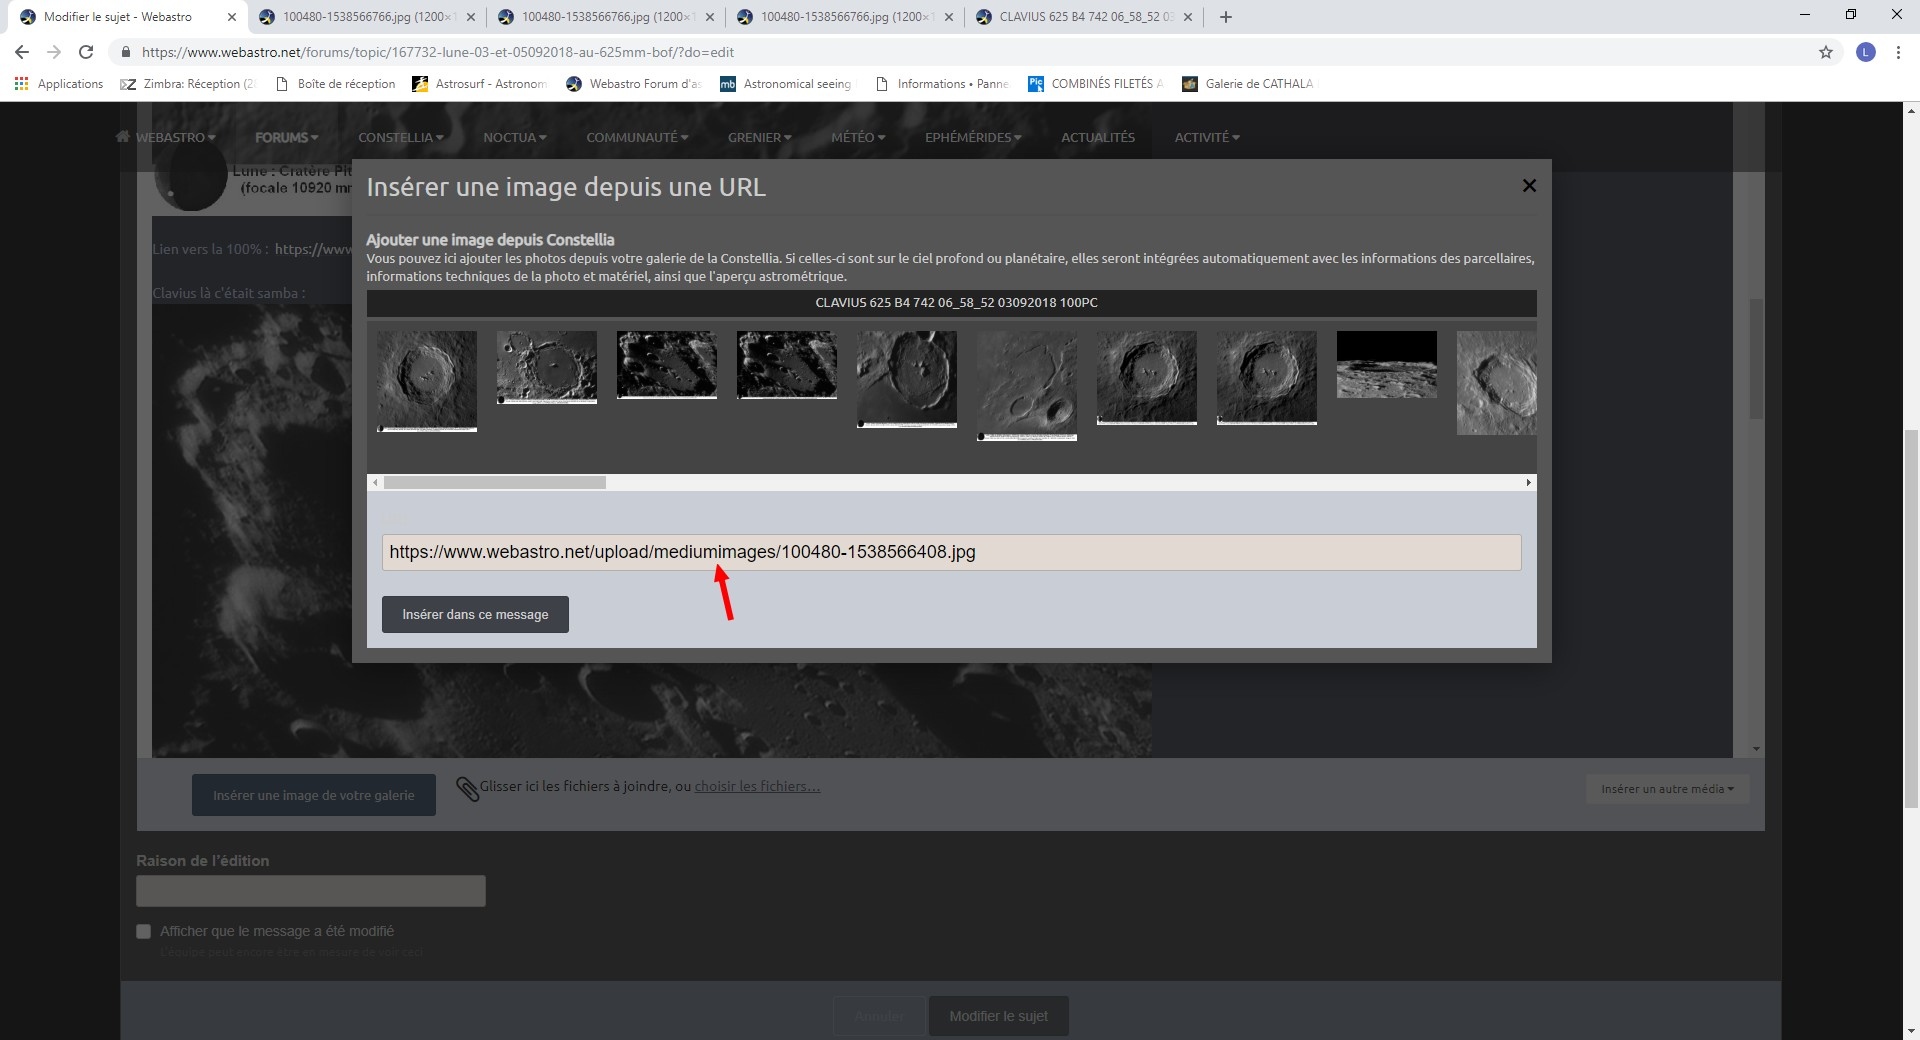This screenshot has width=1920, height=1040.
Task: Click the gallery scrollbar left arrow
Action: (x=375, y=482)
